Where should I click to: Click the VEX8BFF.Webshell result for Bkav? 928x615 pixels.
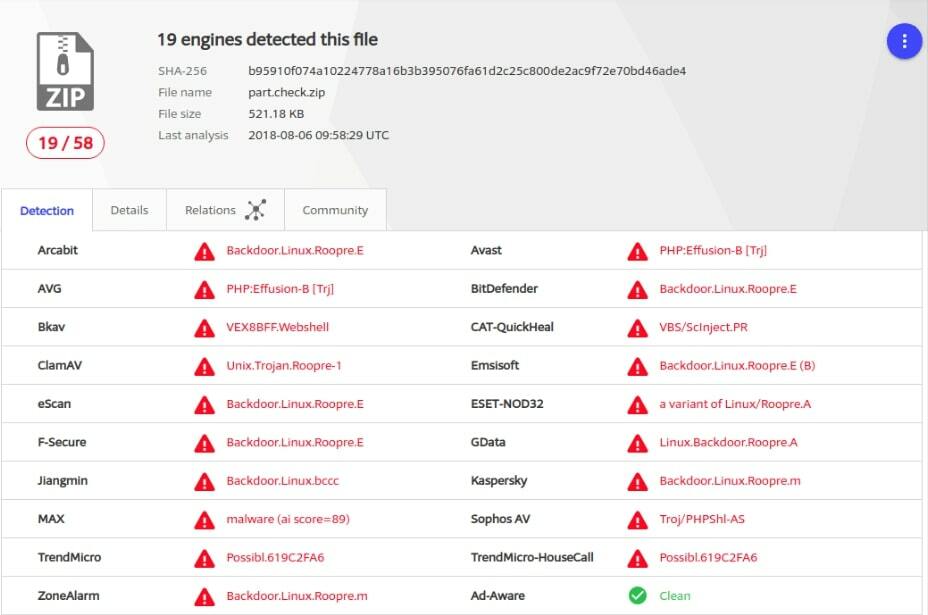278,327
